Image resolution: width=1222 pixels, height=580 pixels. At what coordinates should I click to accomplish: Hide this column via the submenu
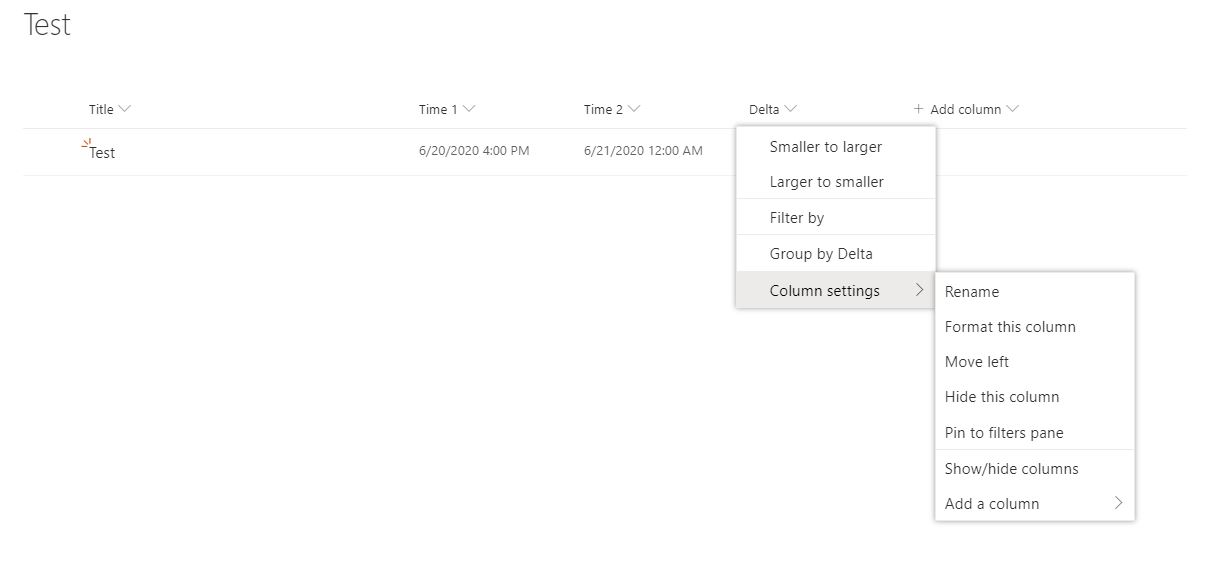[1002, 397]
